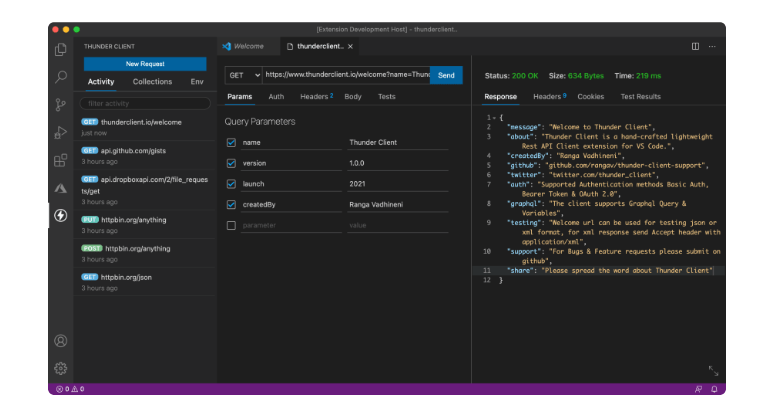Open the POST httpbin.org/anything entry

coord(145,253)
